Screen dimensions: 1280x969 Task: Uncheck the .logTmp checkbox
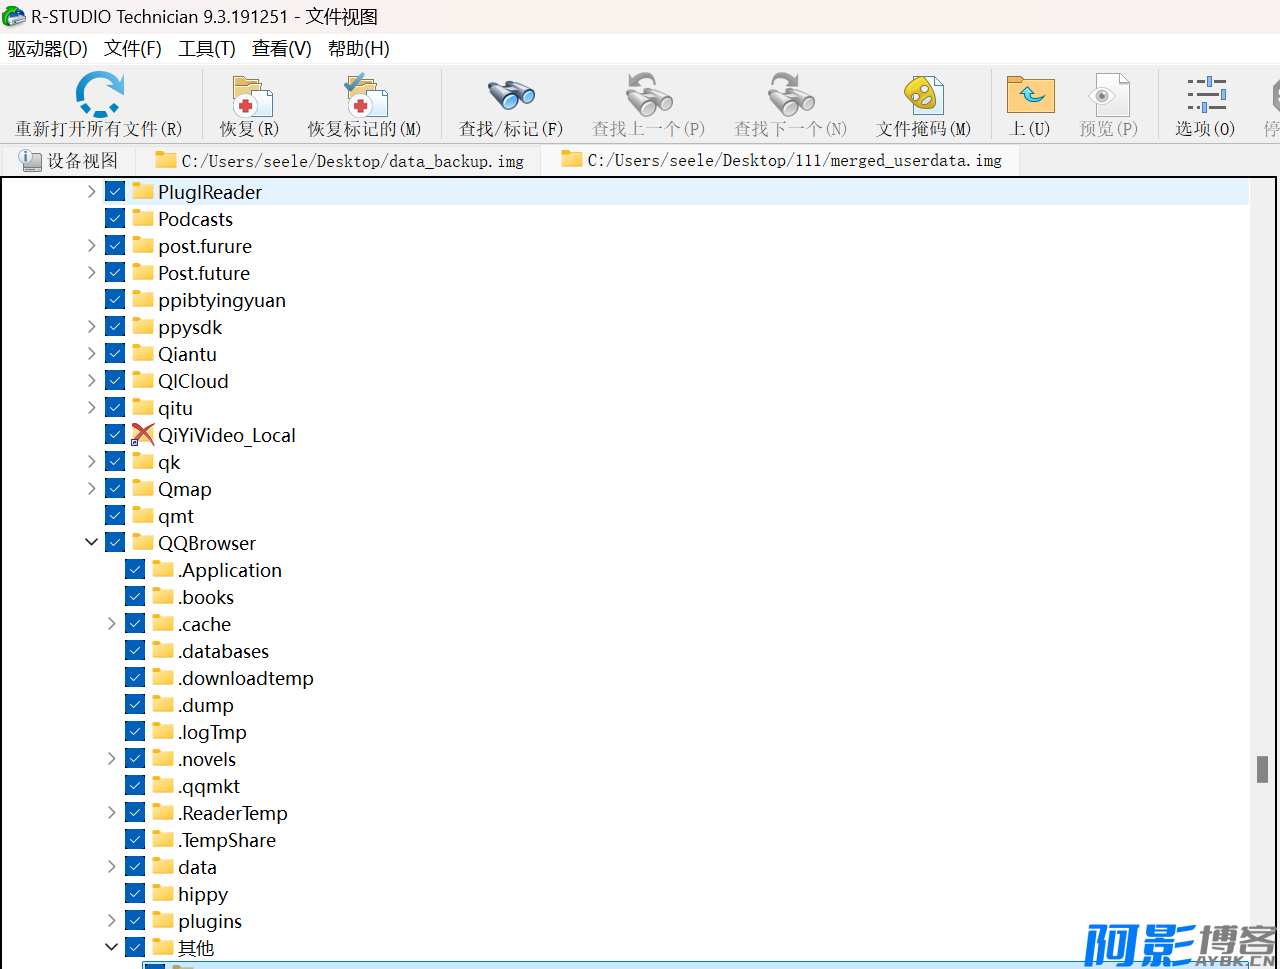pyautogui.click(x=135, y=731)
